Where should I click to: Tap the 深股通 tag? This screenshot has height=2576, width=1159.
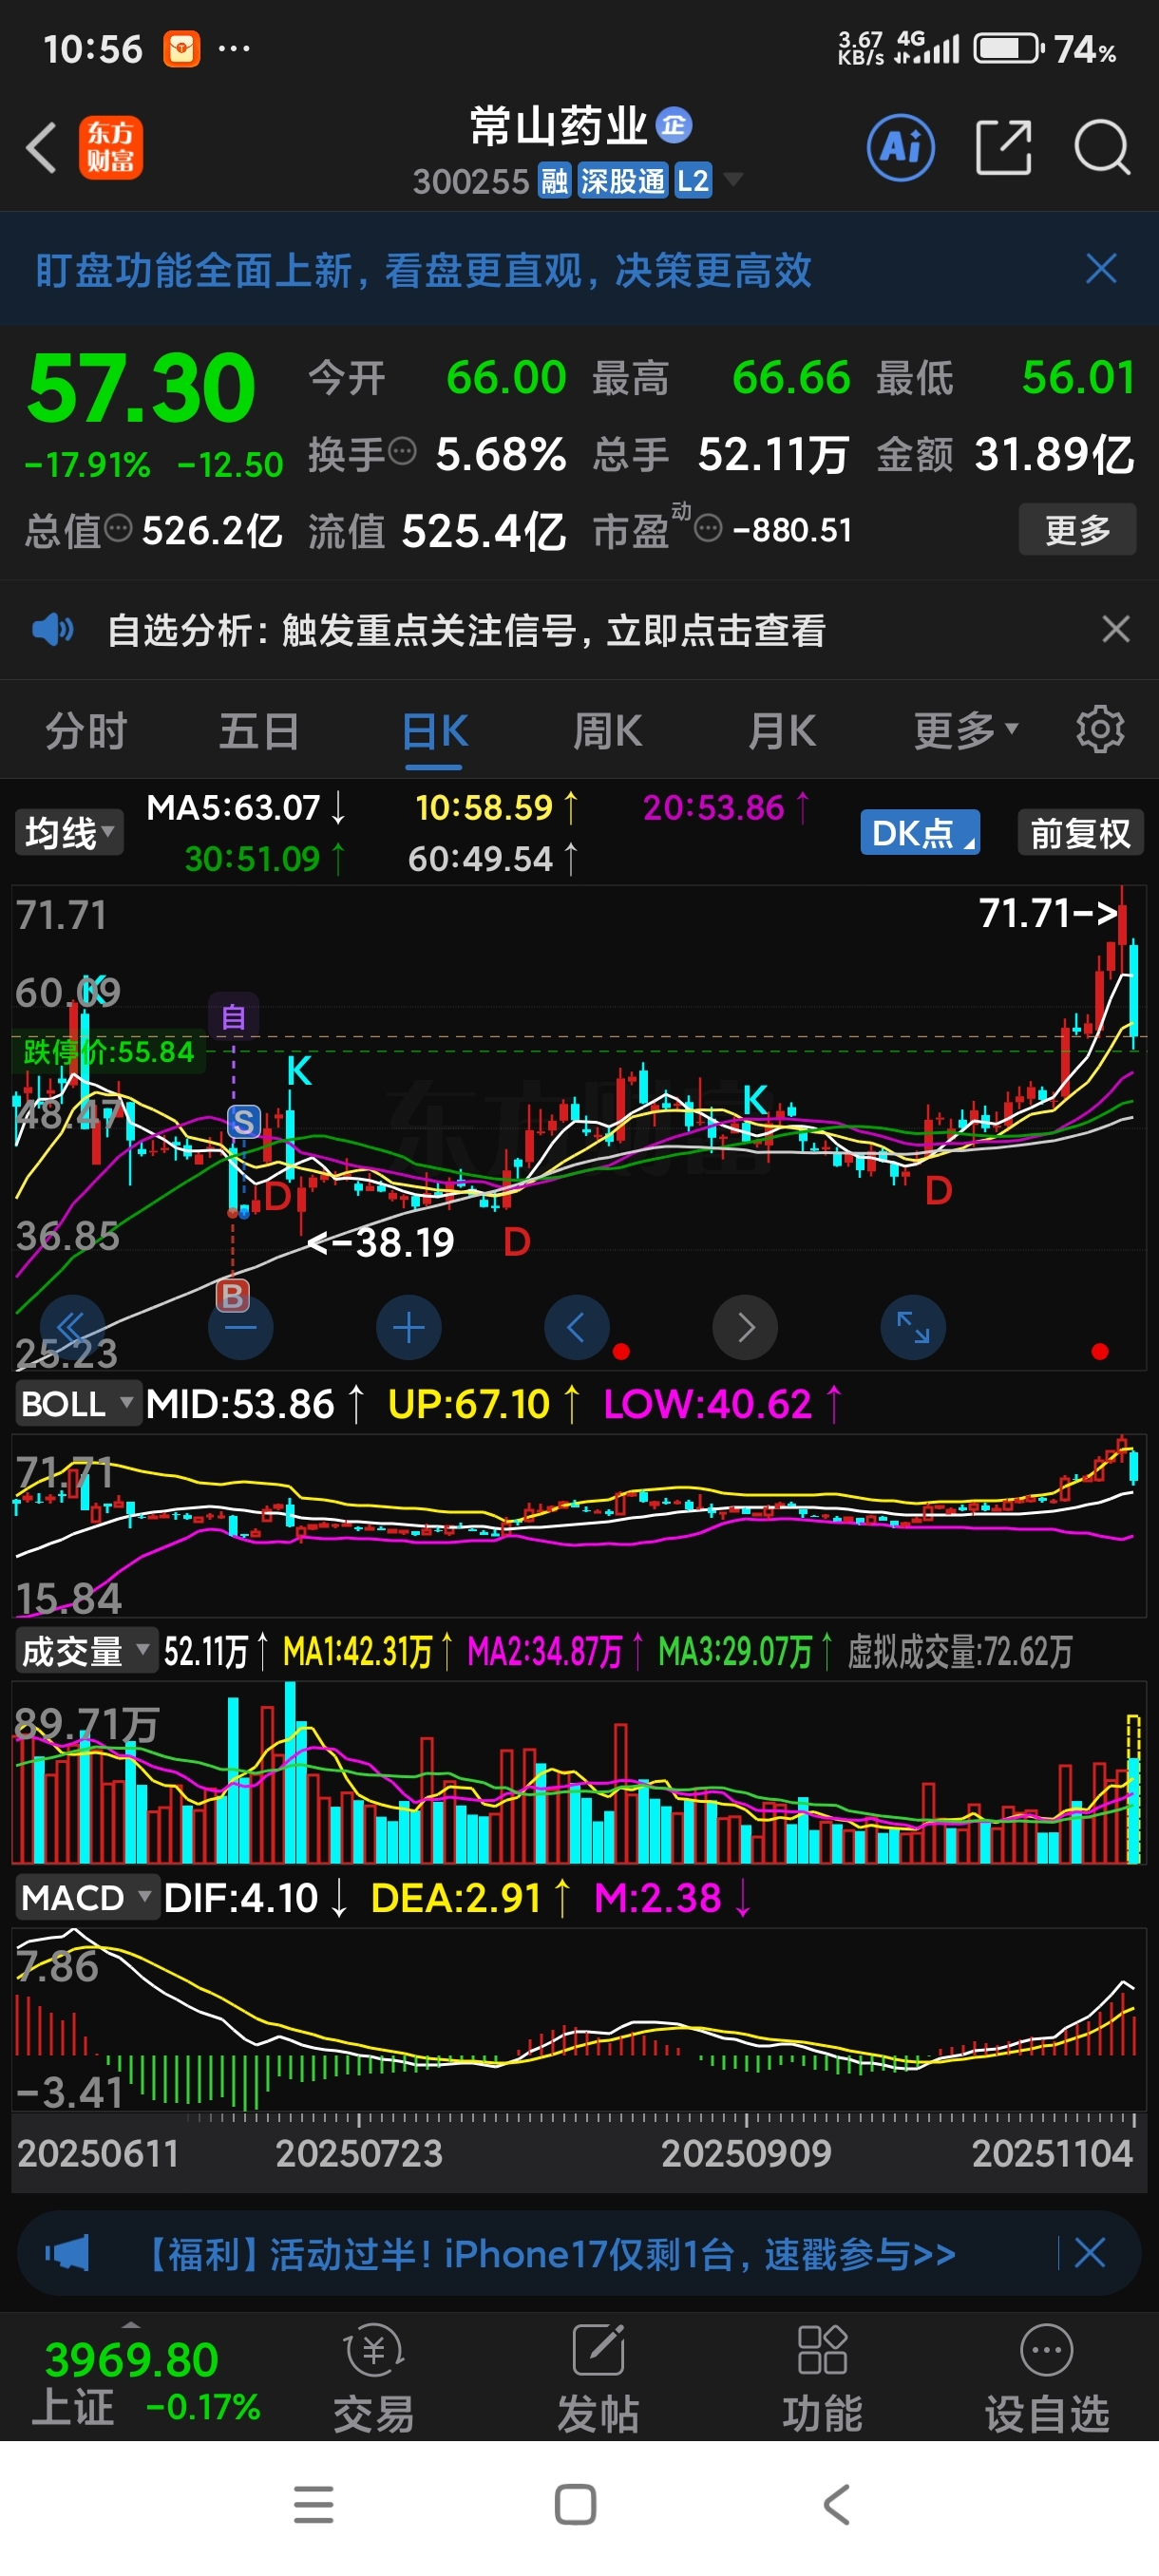[x=622, y=181]
